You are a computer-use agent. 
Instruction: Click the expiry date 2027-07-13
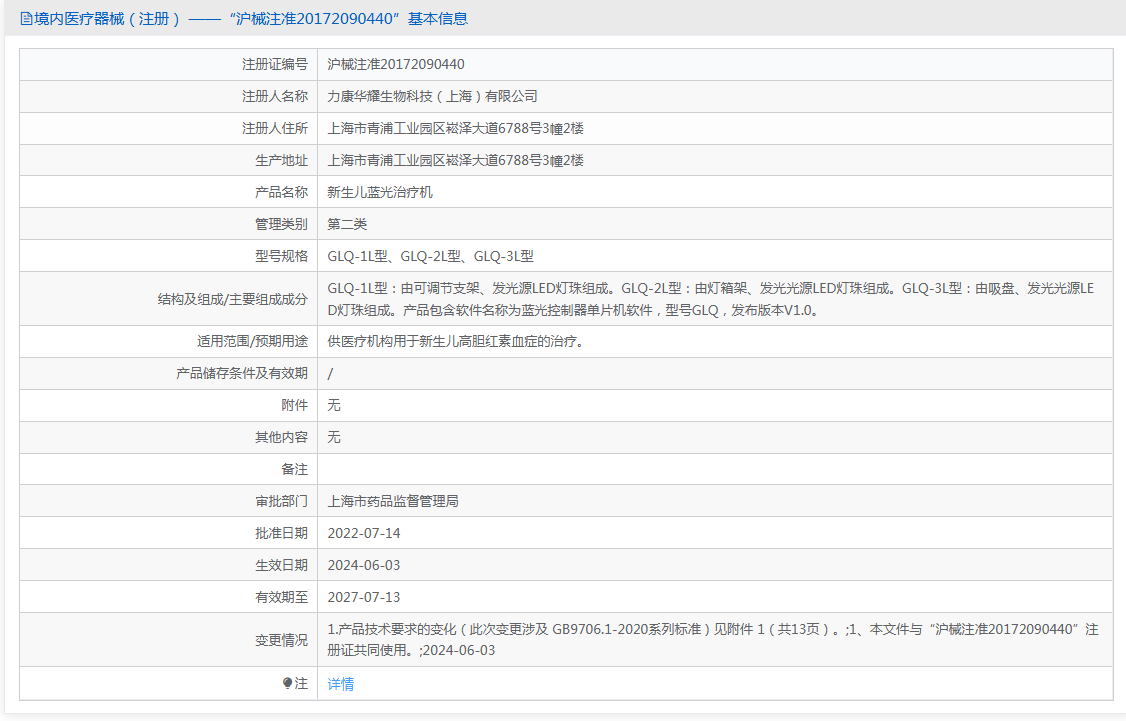tap(363, 597)
